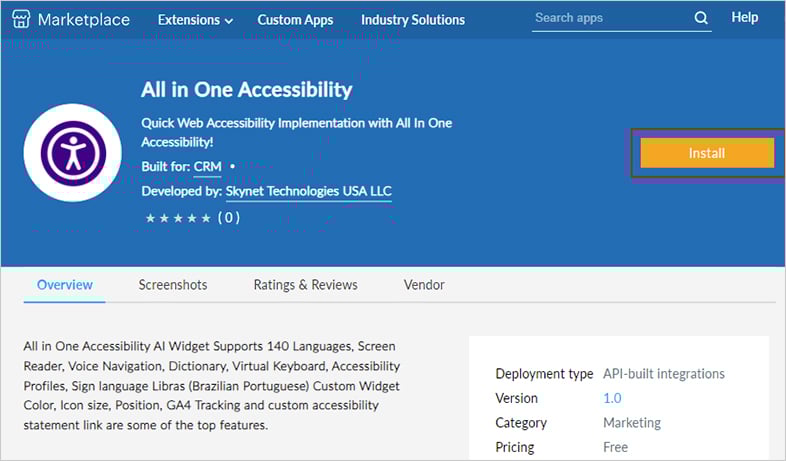
Task: Open the Industry Solutions menu
Action: (x=412, y=20)
